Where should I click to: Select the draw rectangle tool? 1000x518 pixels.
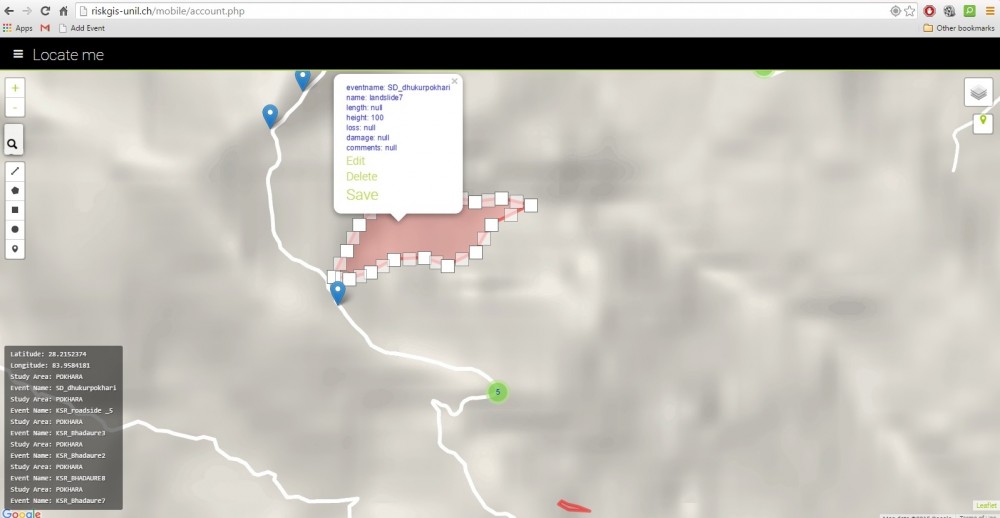tap(15, 210)
